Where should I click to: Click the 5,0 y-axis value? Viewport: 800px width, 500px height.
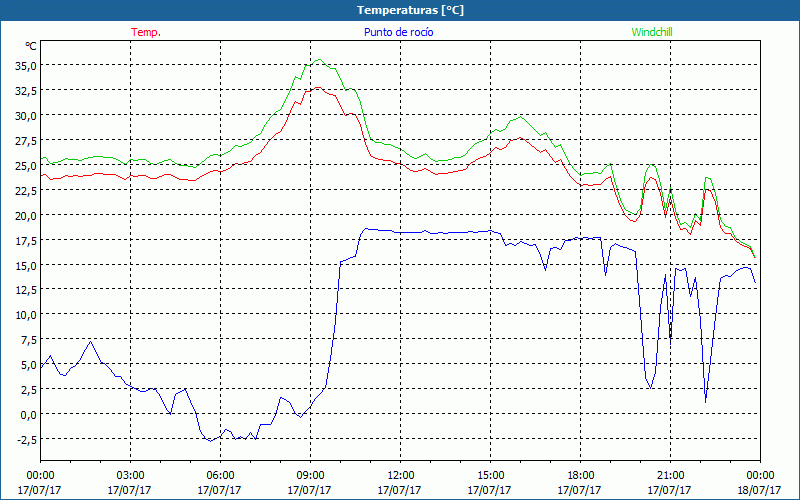point(28,365)
